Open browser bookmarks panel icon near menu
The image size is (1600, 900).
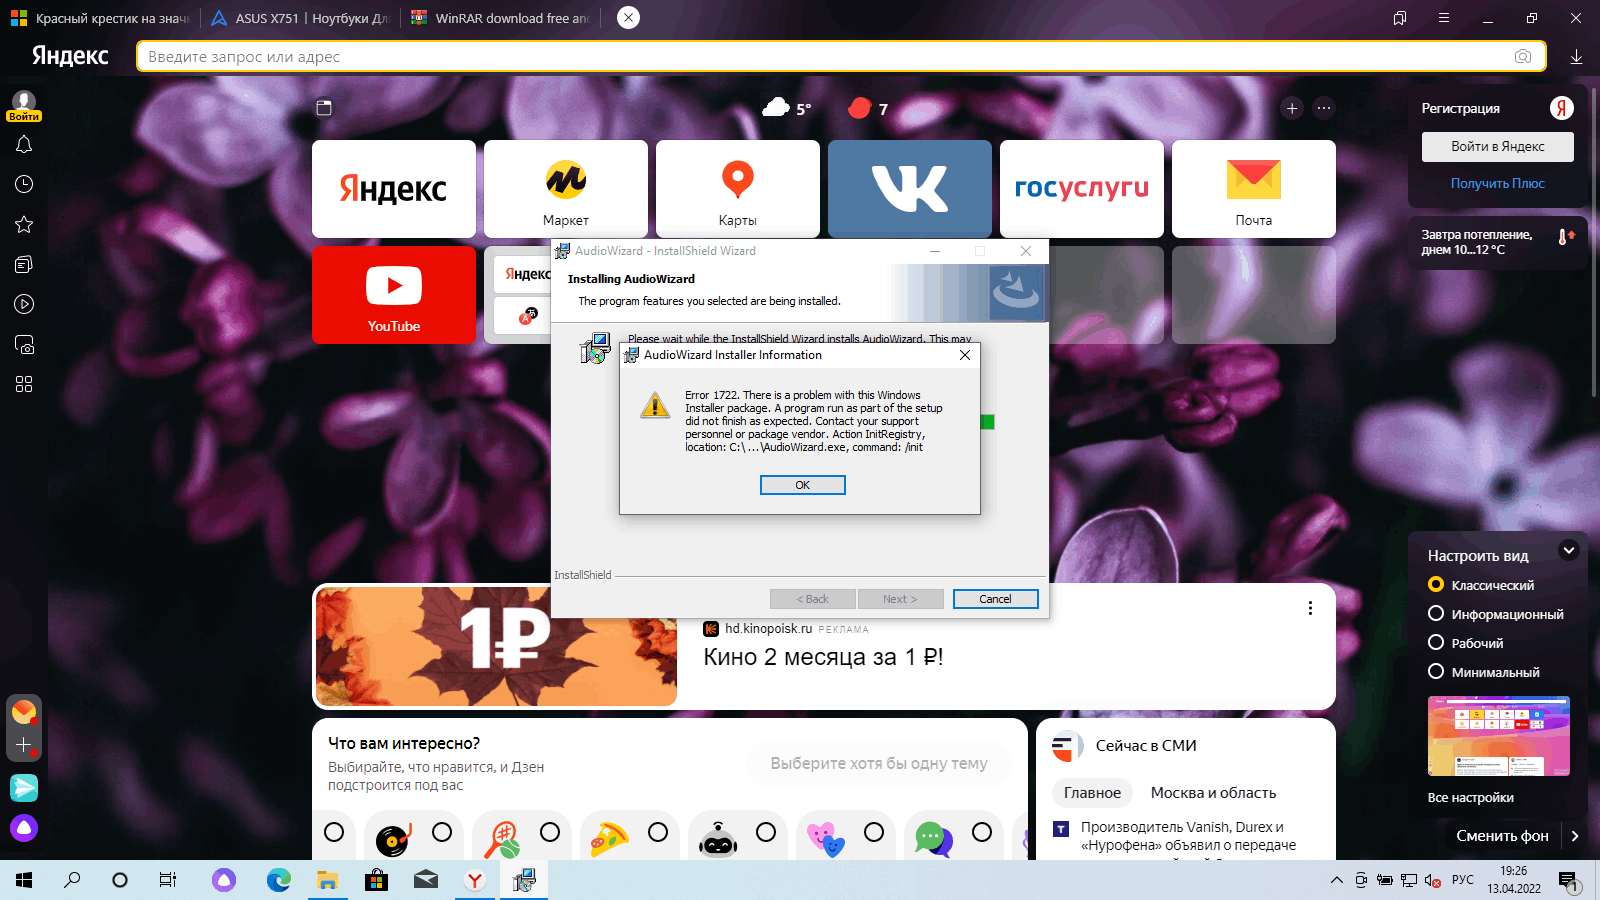(x=1400, y=18)
